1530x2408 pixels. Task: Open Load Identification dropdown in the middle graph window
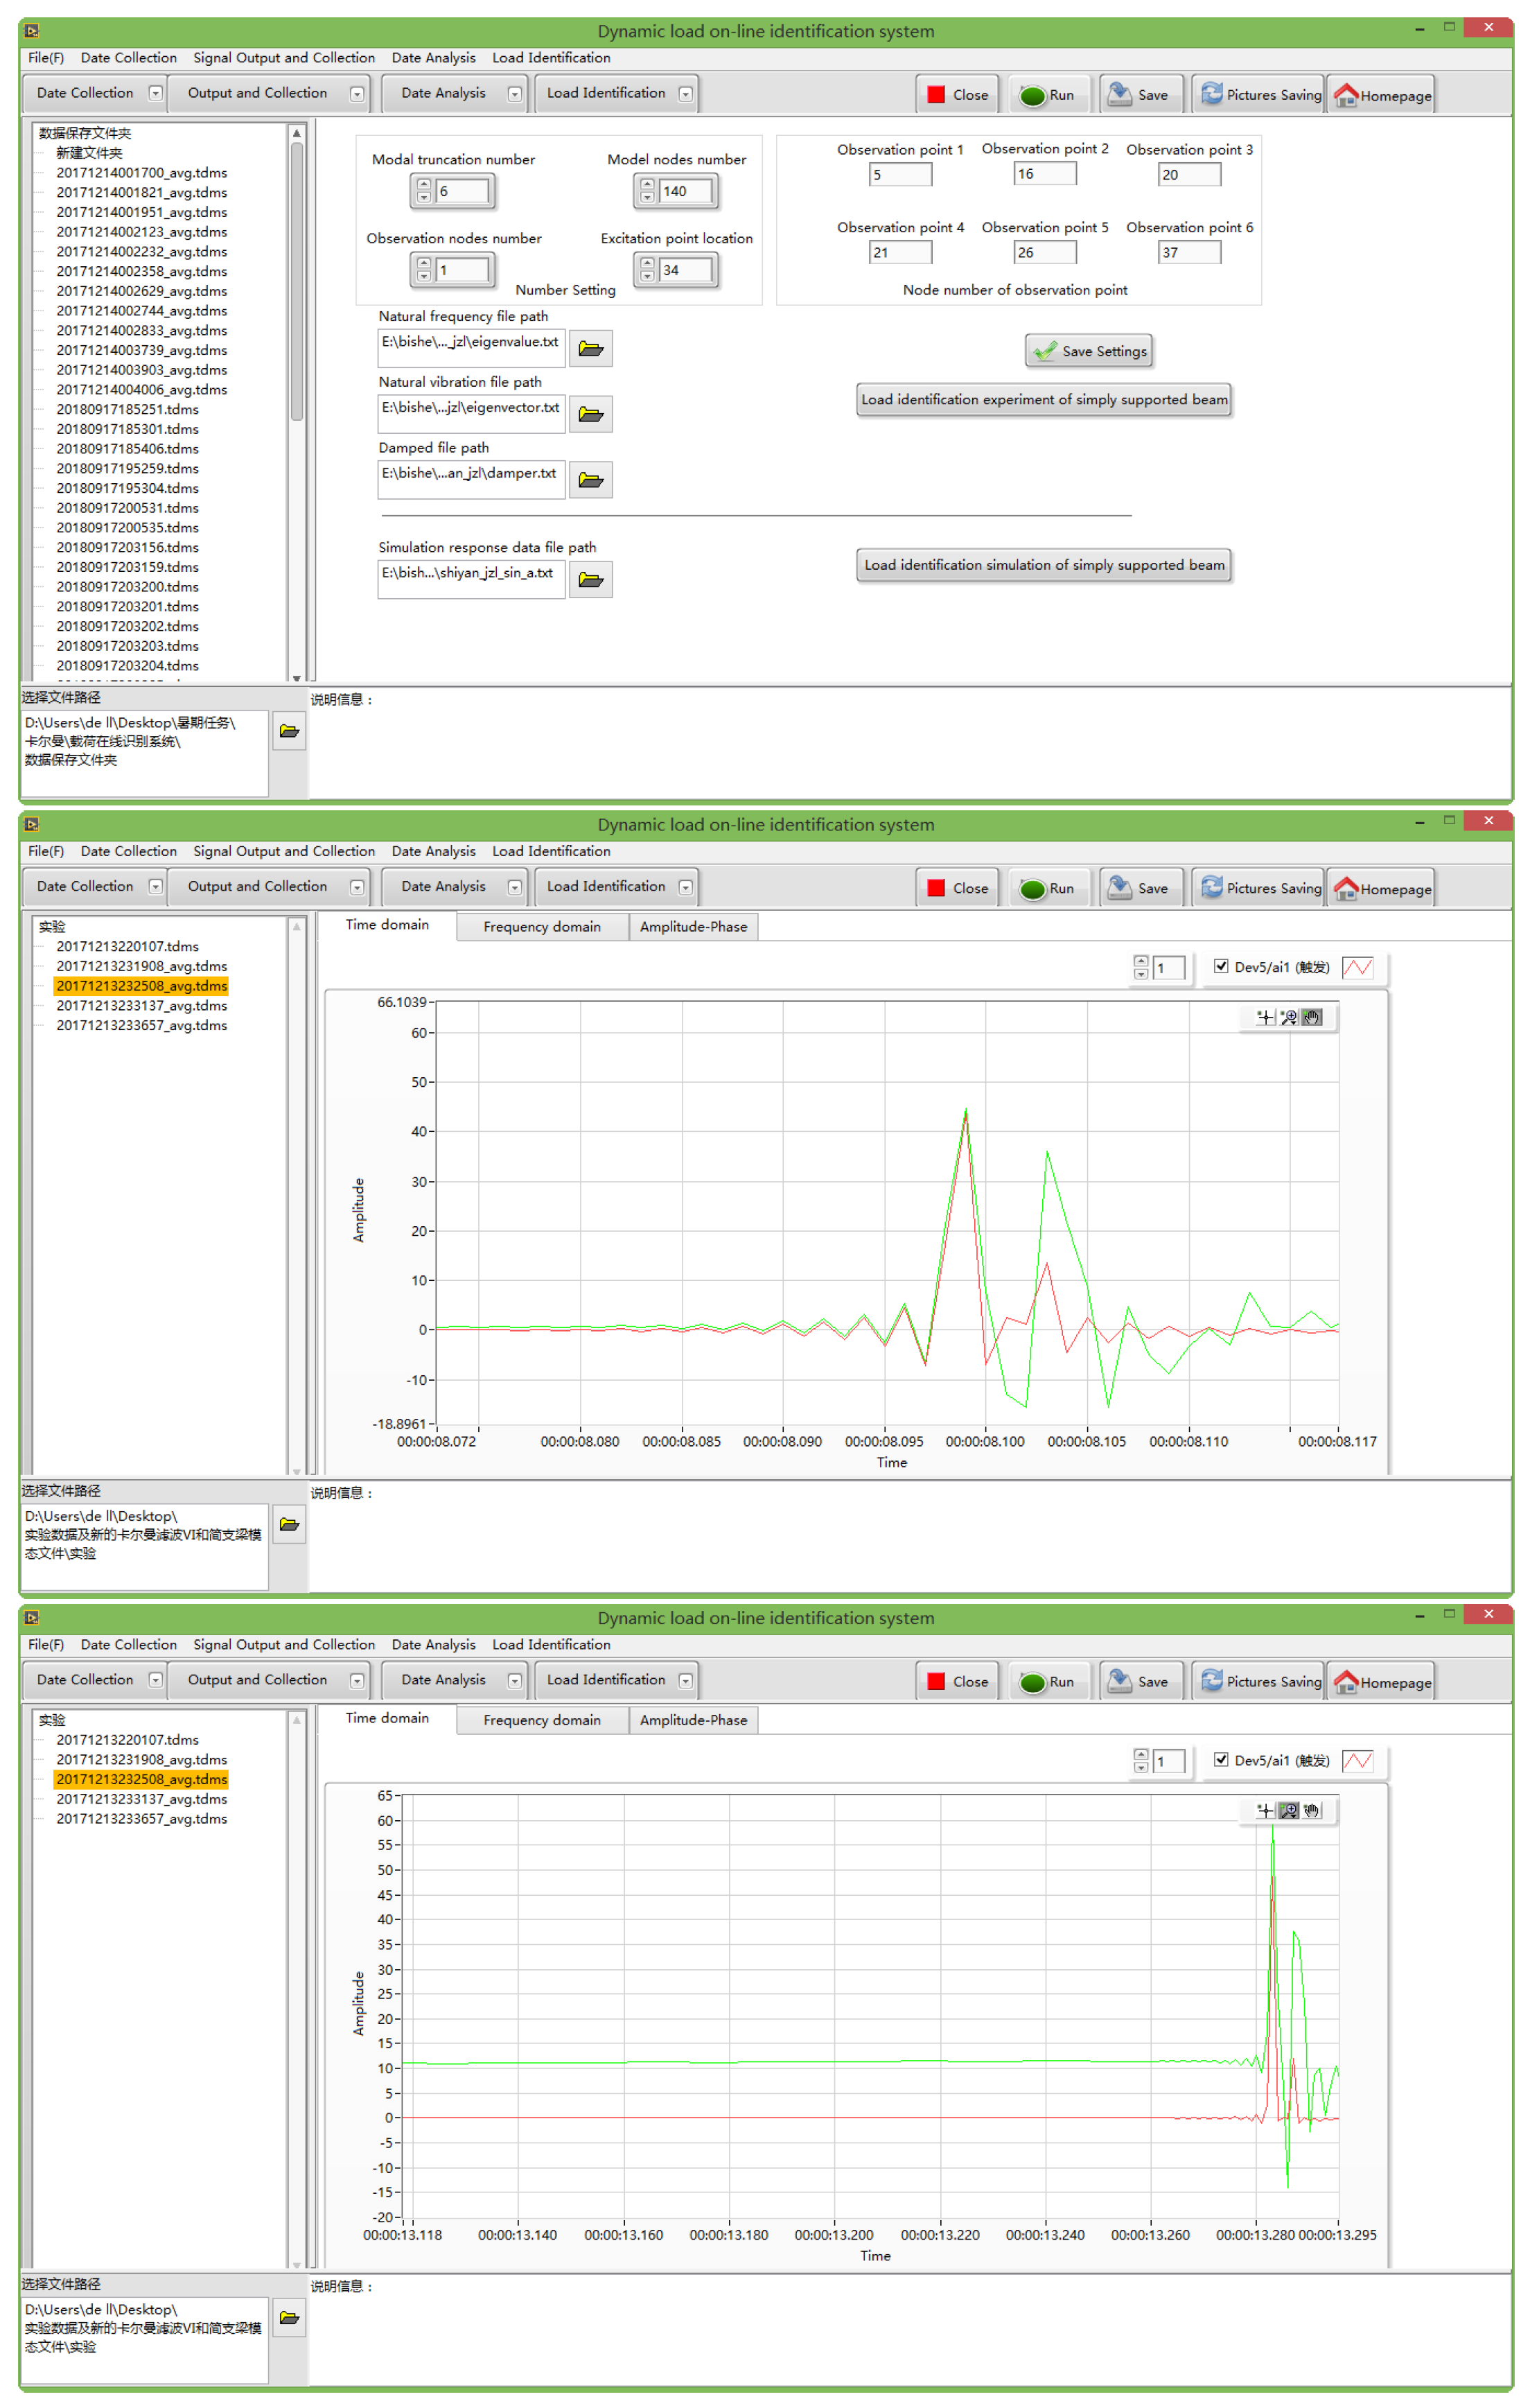pyautogui.click(x=685, y=887)
